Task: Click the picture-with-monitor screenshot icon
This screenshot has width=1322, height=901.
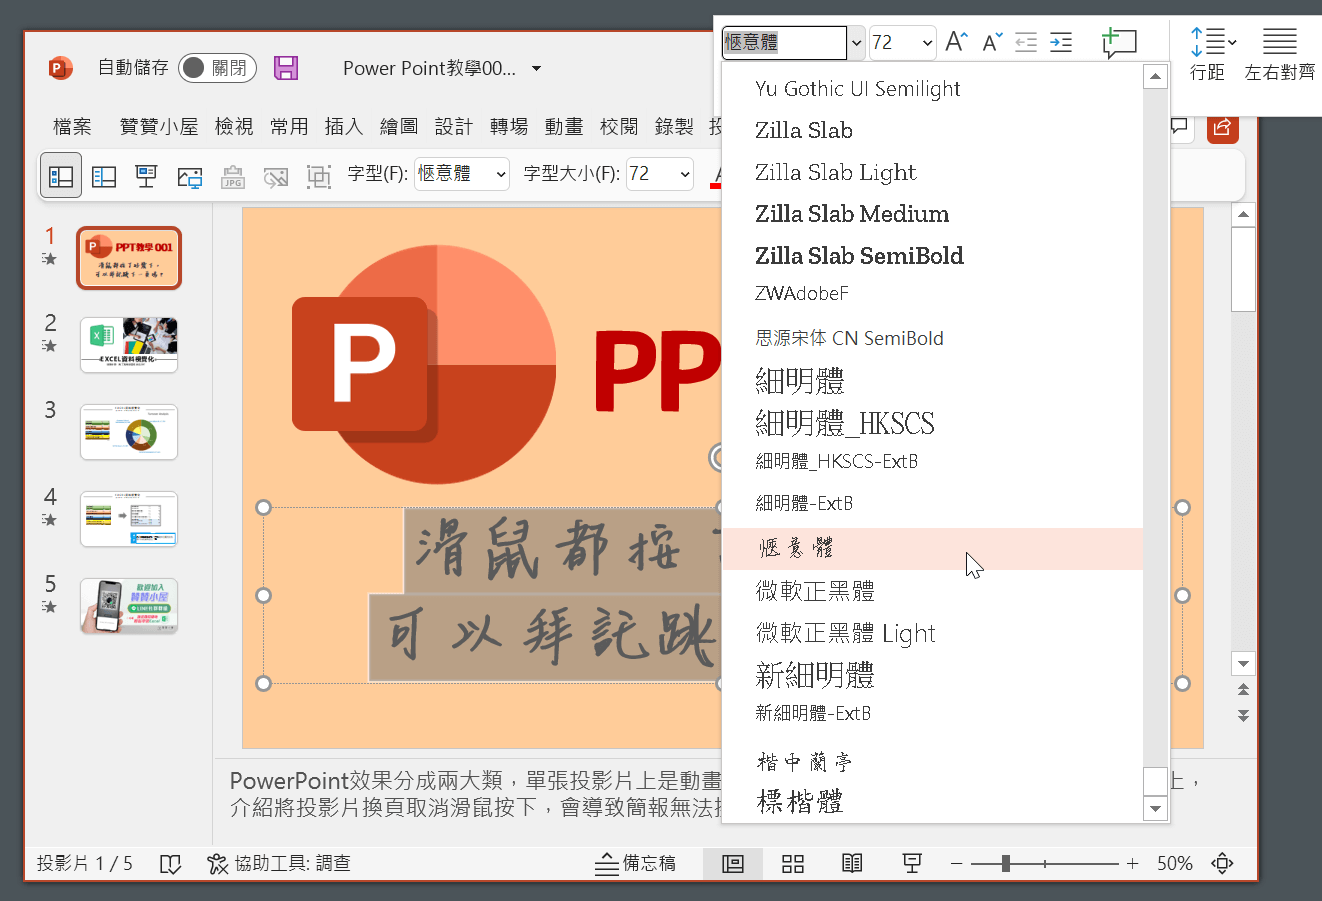Action: [x=190, y=176]
